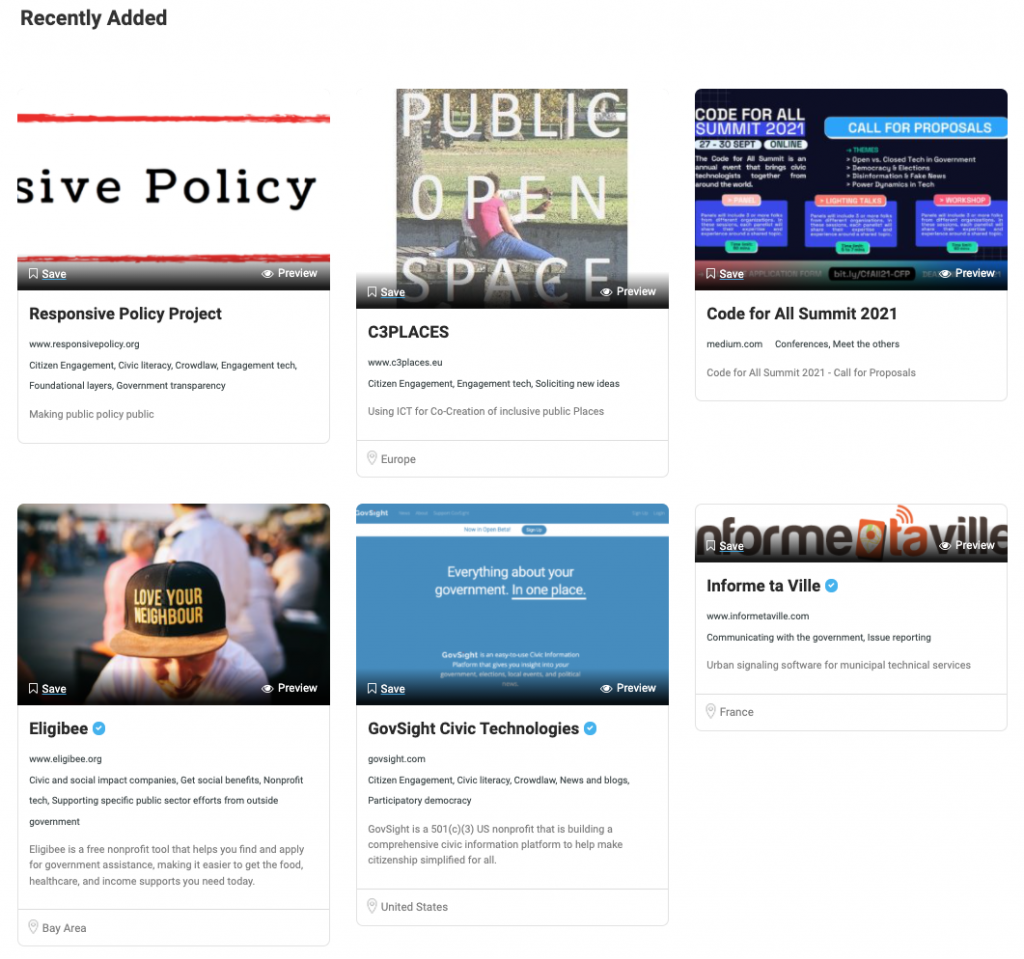Click the Bay Area location text
Image resolution: width=1024 pixels, height=959 pixels.
click(x=64, y=928)
